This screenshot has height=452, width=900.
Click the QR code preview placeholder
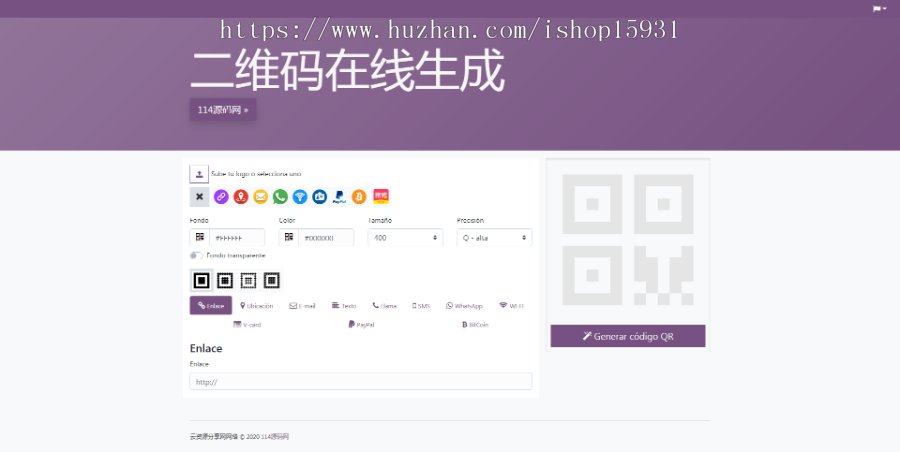628,239
